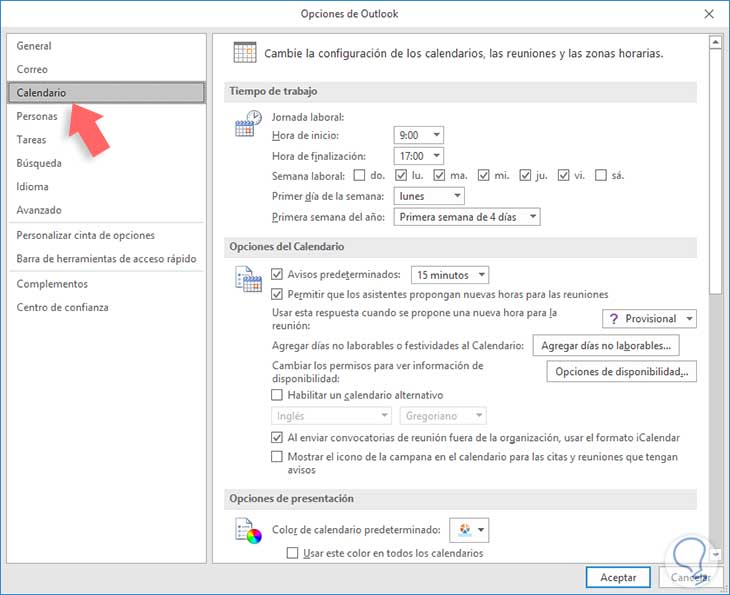This screenshot has height=595, width=730.
Task: Uncheck the mi. workday checkbox
Action: pos(484,175)
